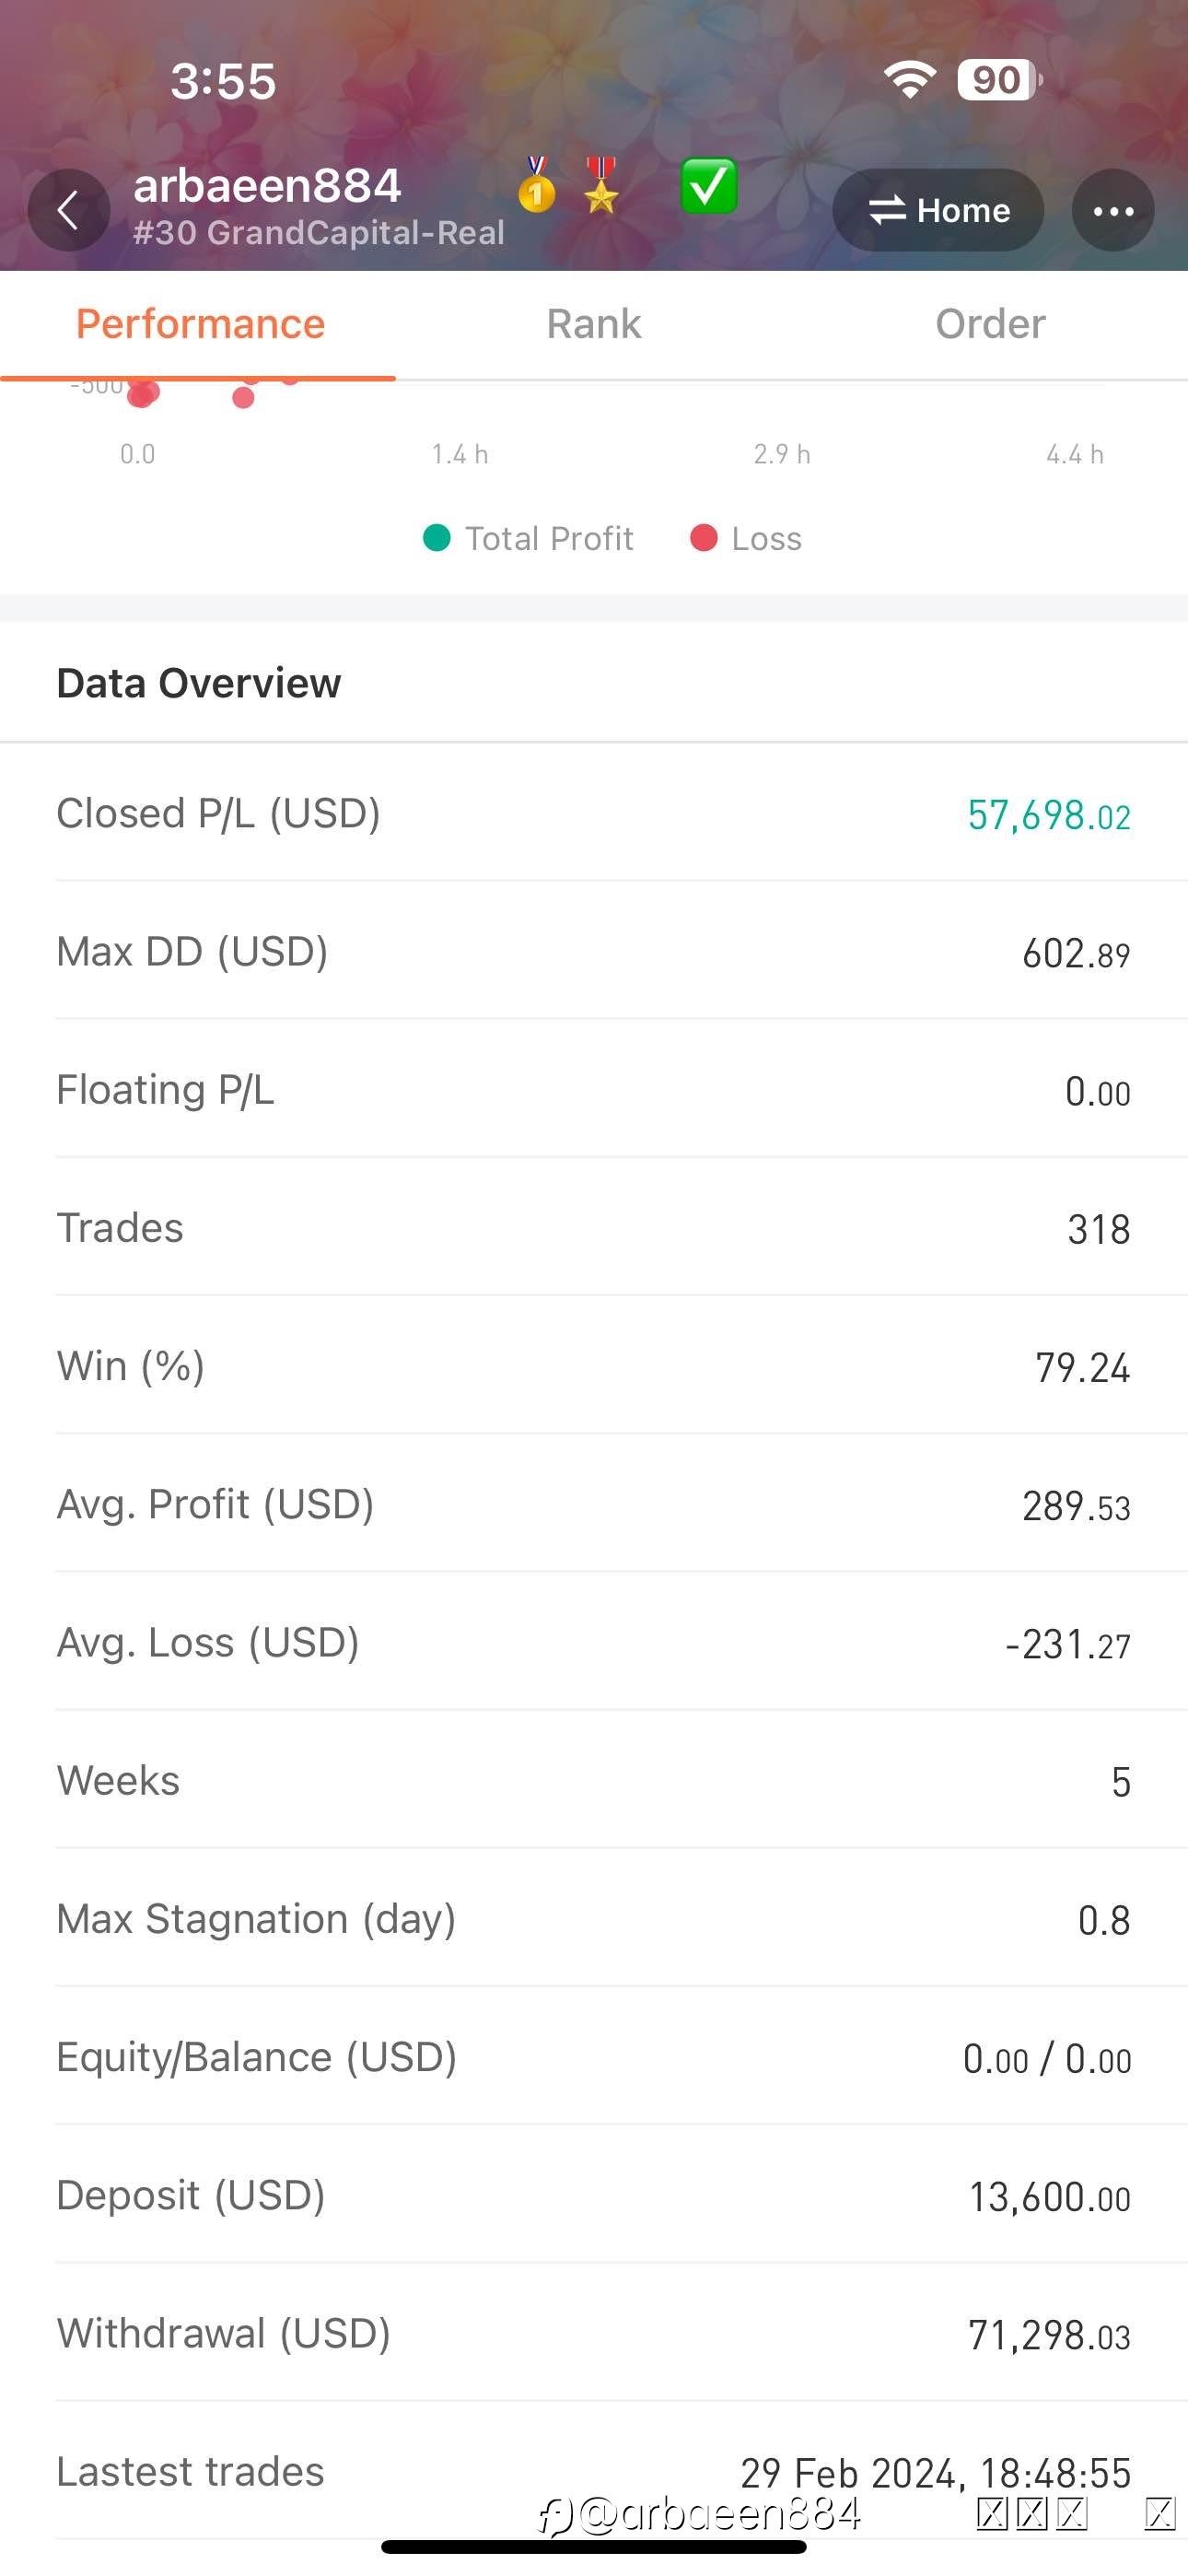Tap the gold number one medal badge
The height and width of the screenshot is (2576, 1188).
click(x=537, y=185)
